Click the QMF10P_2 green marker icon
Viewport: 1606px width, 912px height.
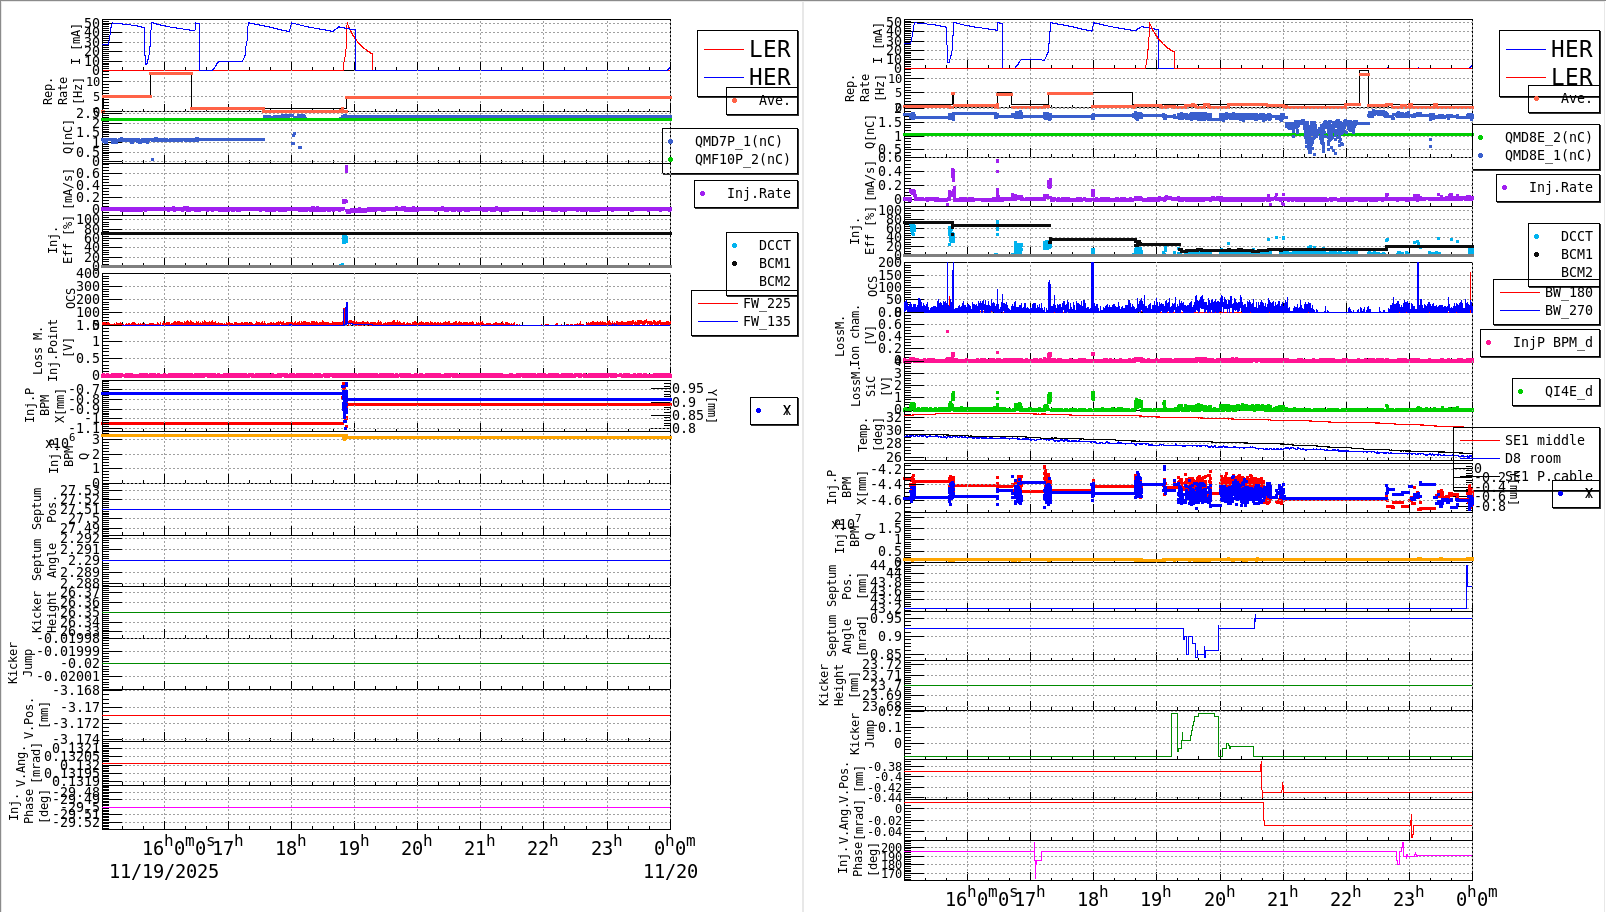(x=670, y=159)
